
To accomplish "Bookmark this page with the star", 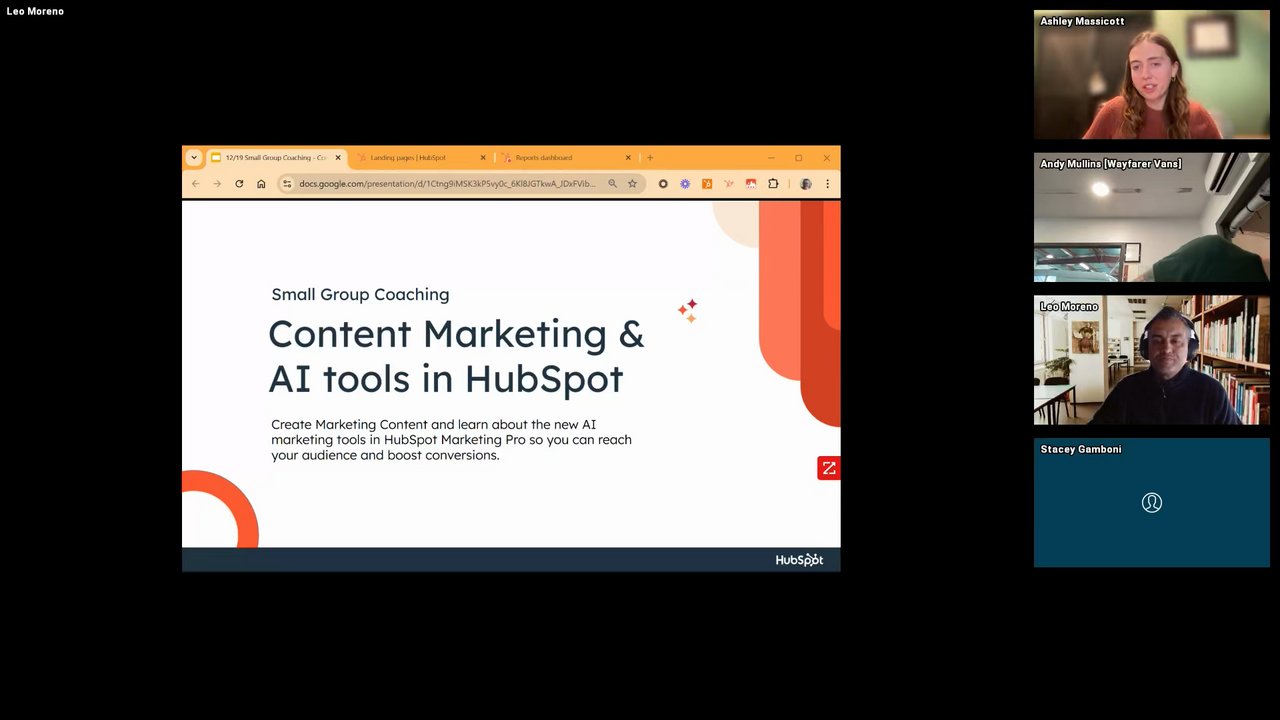I will click(632, 184).
